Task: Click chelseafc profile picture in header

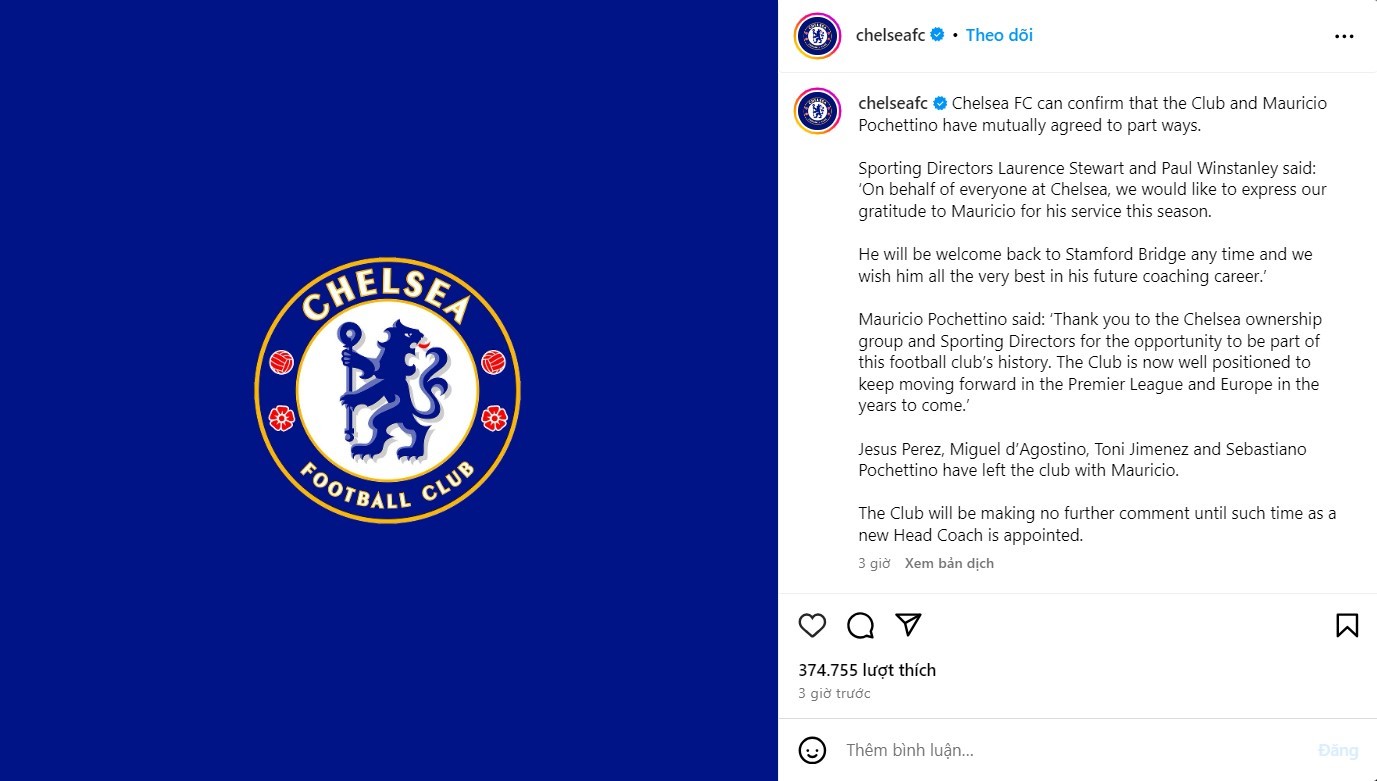Action: click(817, 36)
